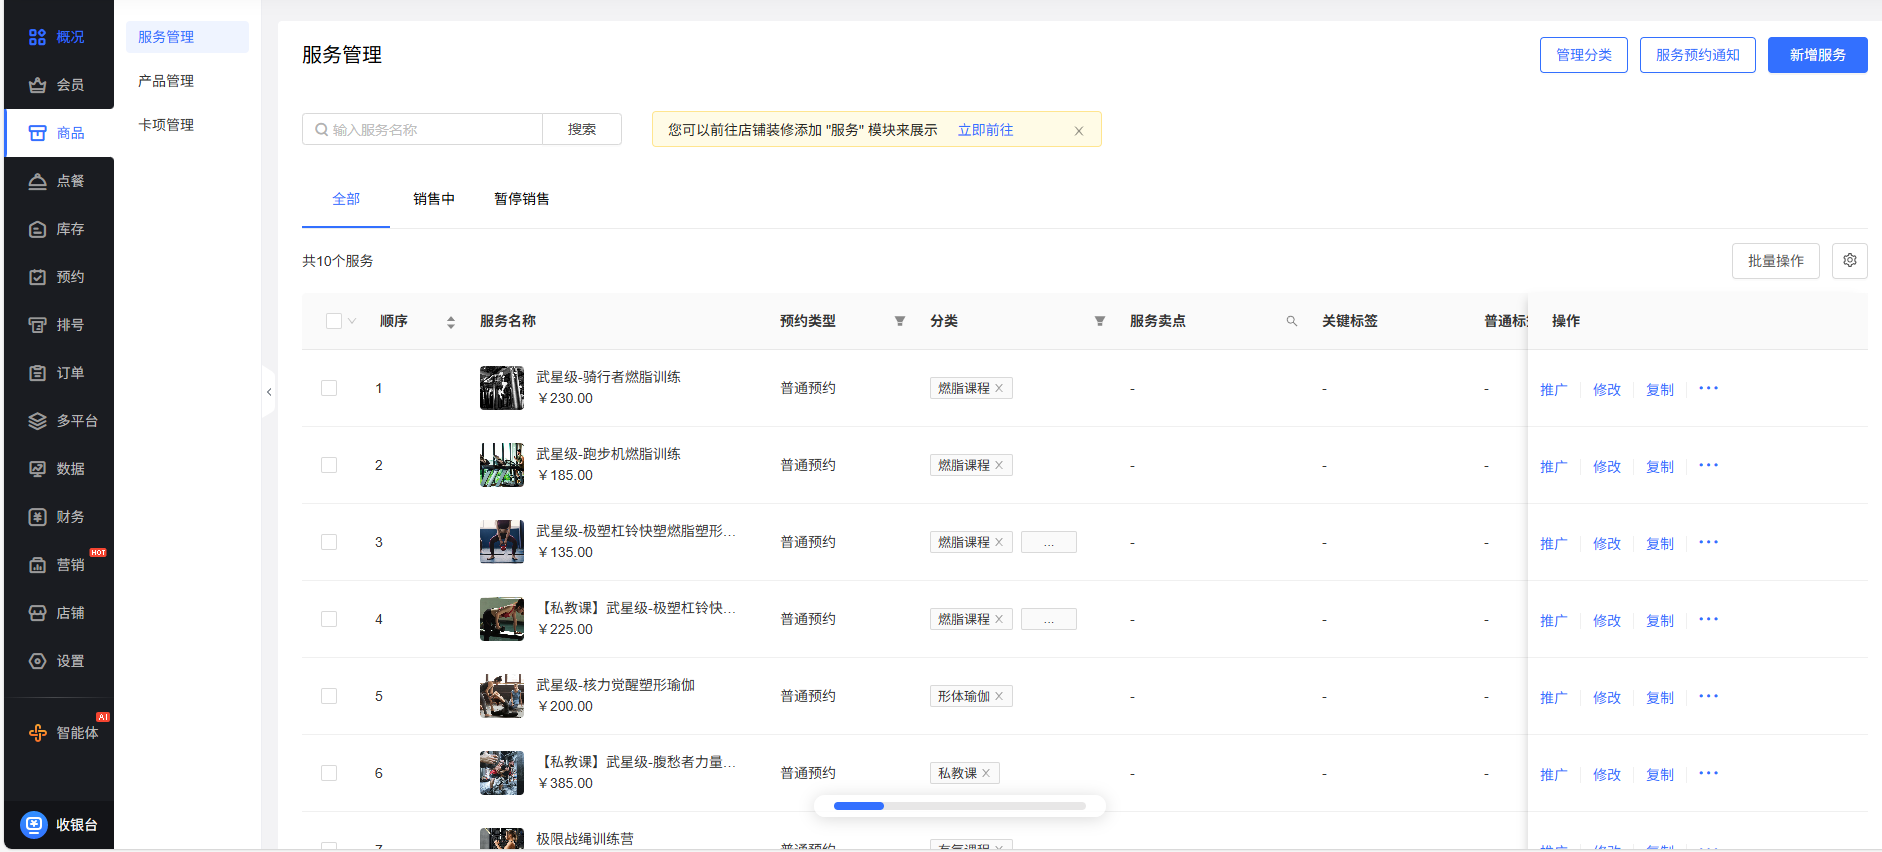Open the 收银台 cashier icon
Screen dimensions: 1882x852
point(34,825)
